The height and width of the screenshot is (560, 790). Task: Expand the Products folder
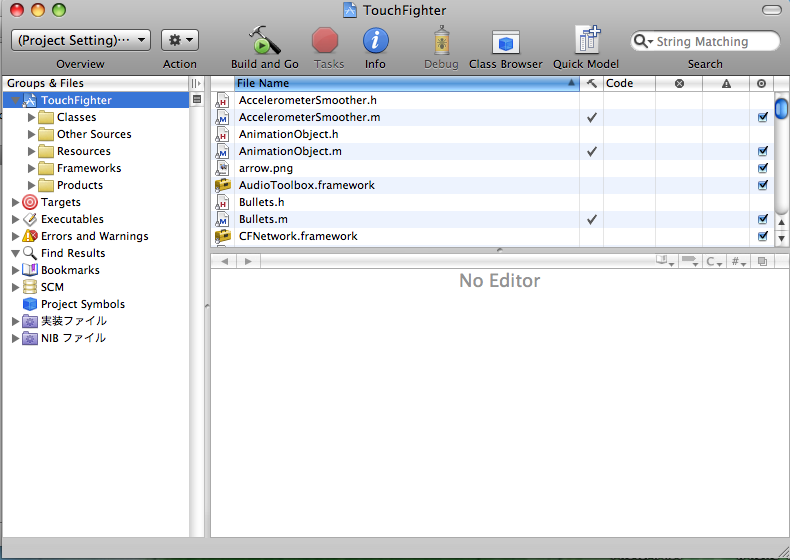(31, 185)
